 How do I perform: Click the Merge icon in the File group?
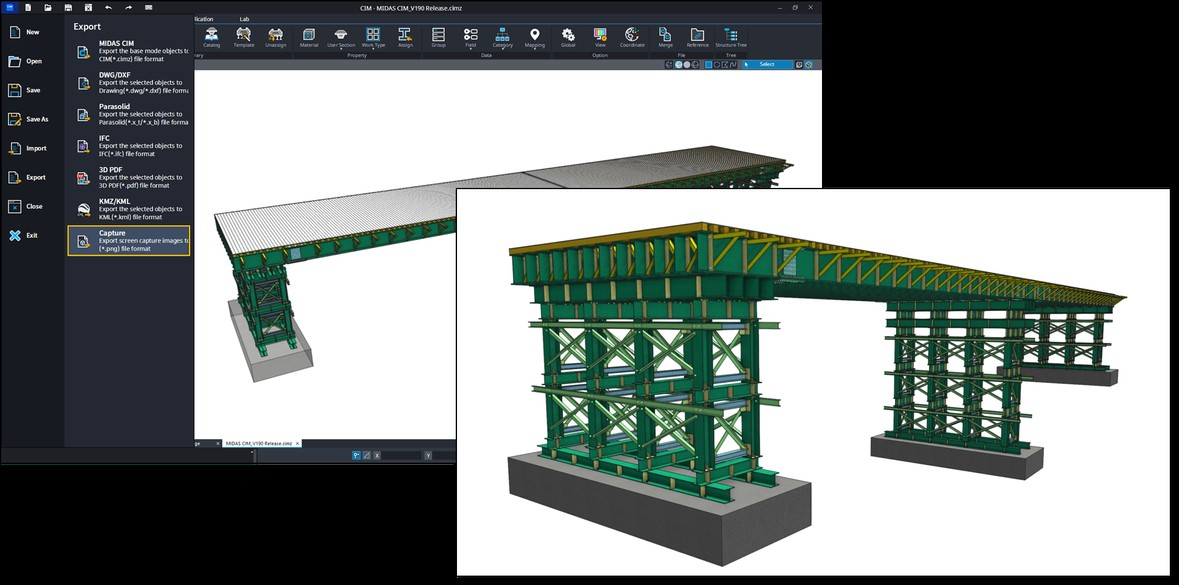663,38
